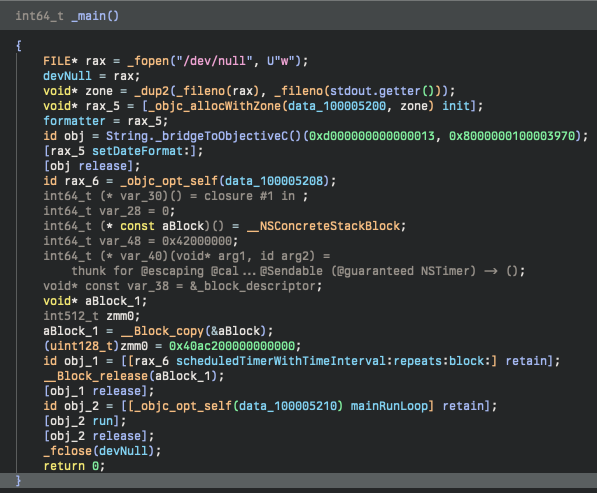Viewport: 597px width, 493px height.
Task: Click the var_30 closure variable
Action: tap(141, 196)
